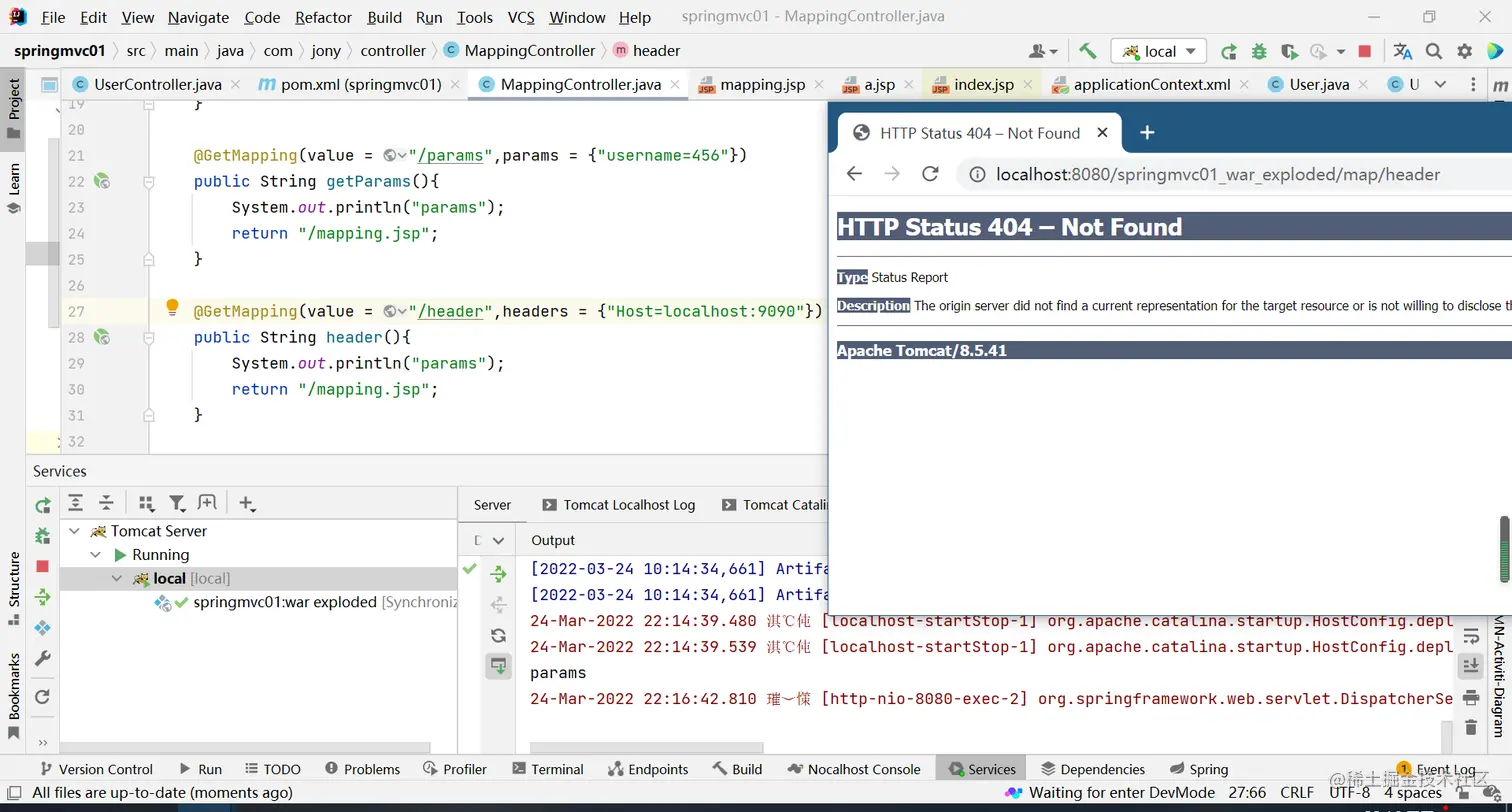Toggle the Project tool window sidebar

tap(14, 105)
